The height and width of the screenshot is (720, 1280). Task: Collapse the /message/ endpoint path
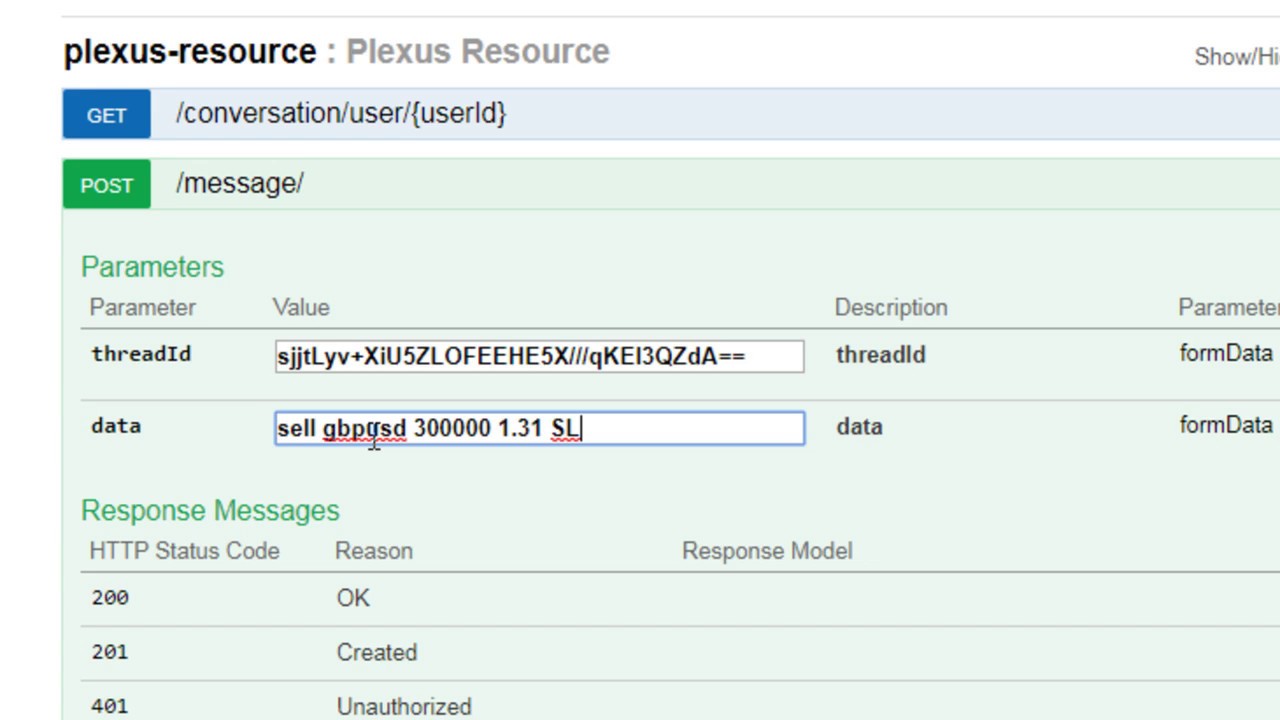click(x=240, y=184)
